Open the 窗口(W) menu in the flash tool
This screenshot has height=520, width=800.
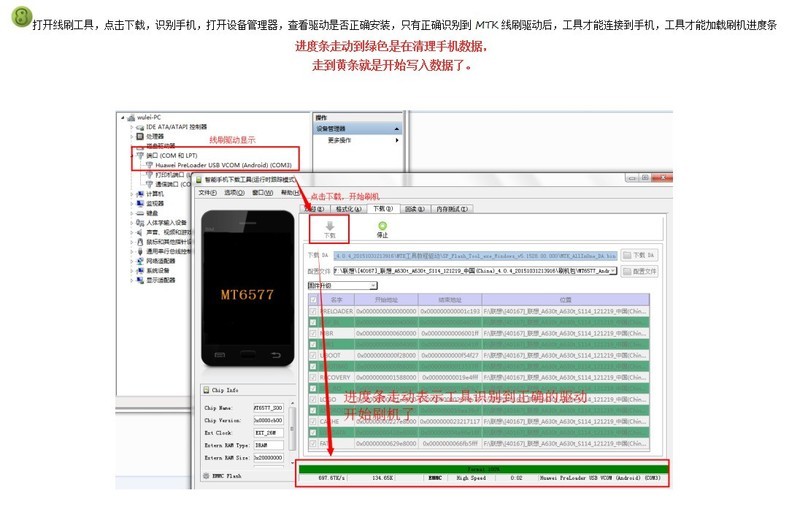(x=263, y=193)
